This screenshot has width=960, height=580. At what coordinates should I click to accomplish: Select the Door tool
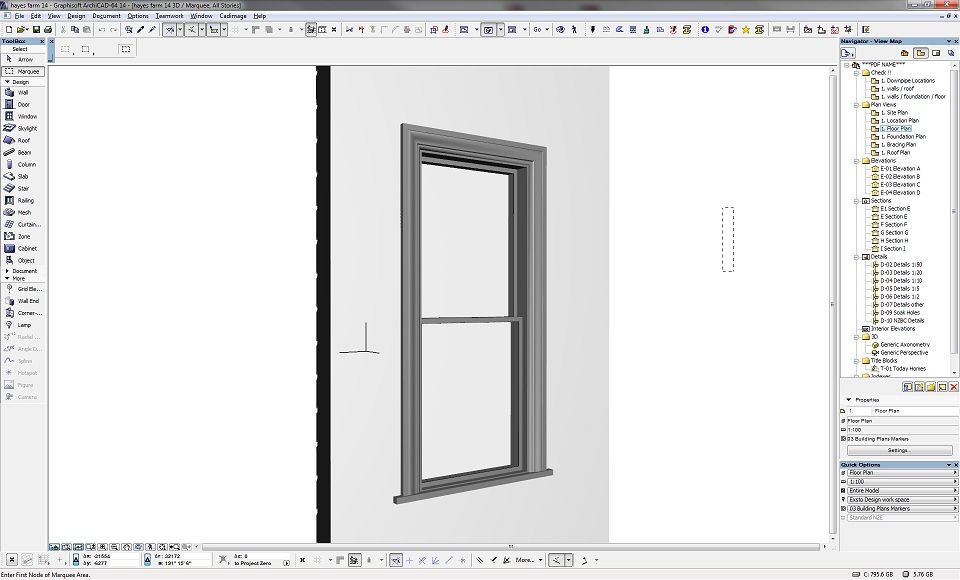click(x=22, y=103)
